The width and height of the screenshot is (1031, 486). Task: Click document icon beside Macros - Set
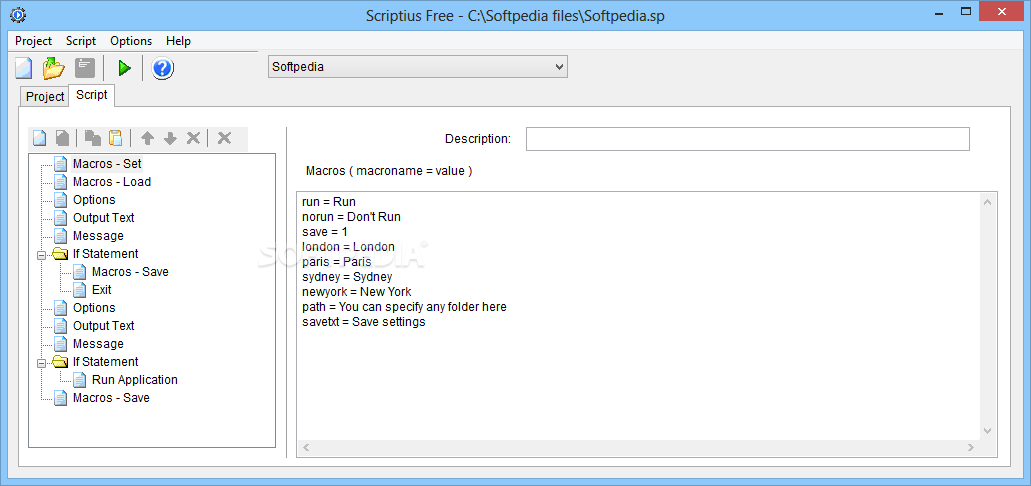coord(60,164)
